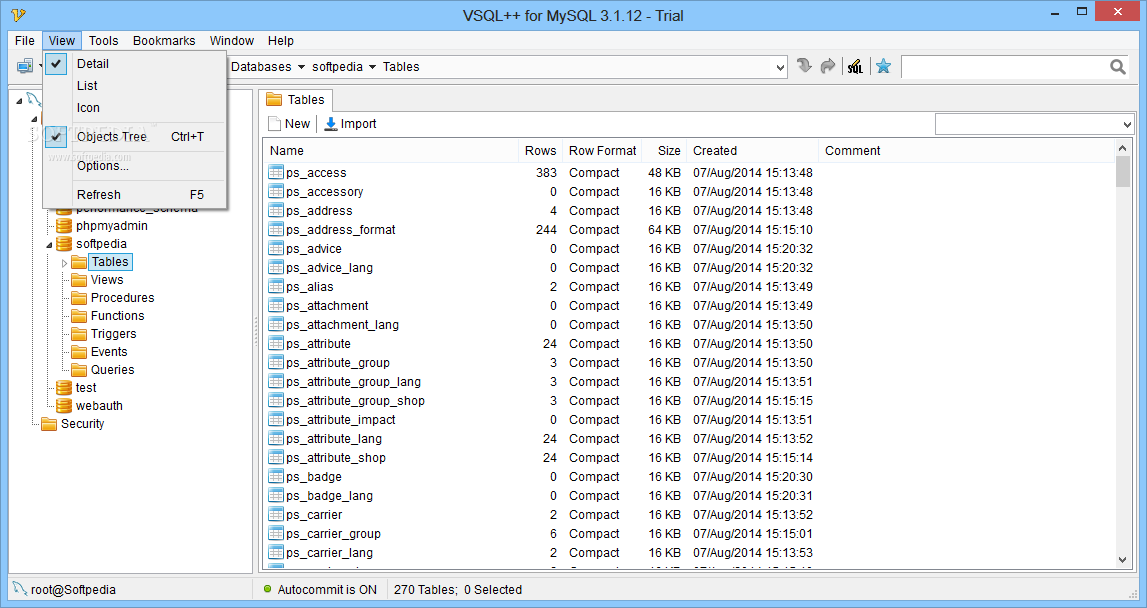Screen dimensions: 1147x608
Task: Click the ps_badge table icon
Action: (x=276, y=476)
